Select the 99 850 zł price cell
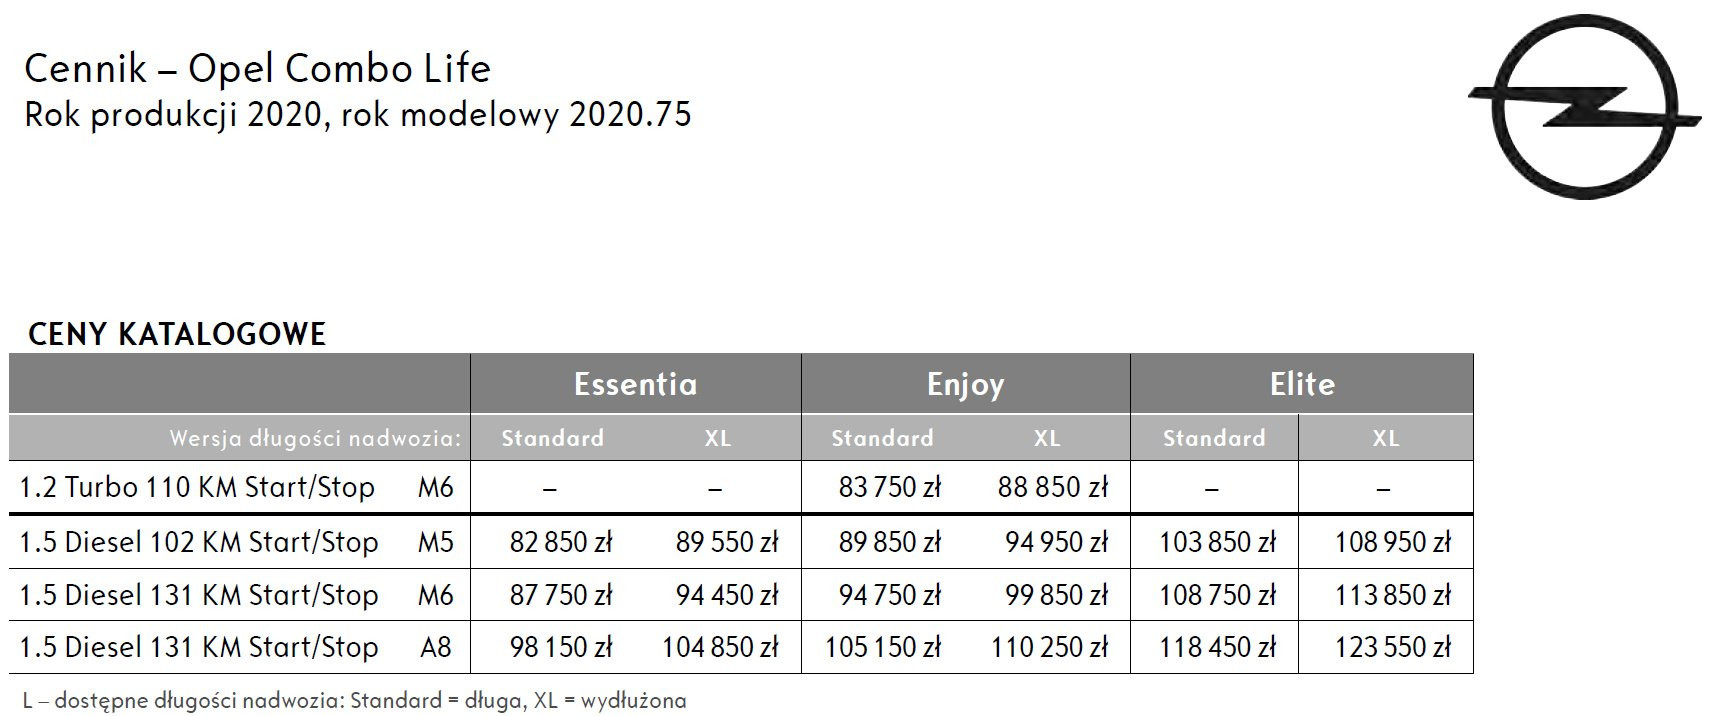Screen dimensions: 1728x716 tap(1056, 595)
